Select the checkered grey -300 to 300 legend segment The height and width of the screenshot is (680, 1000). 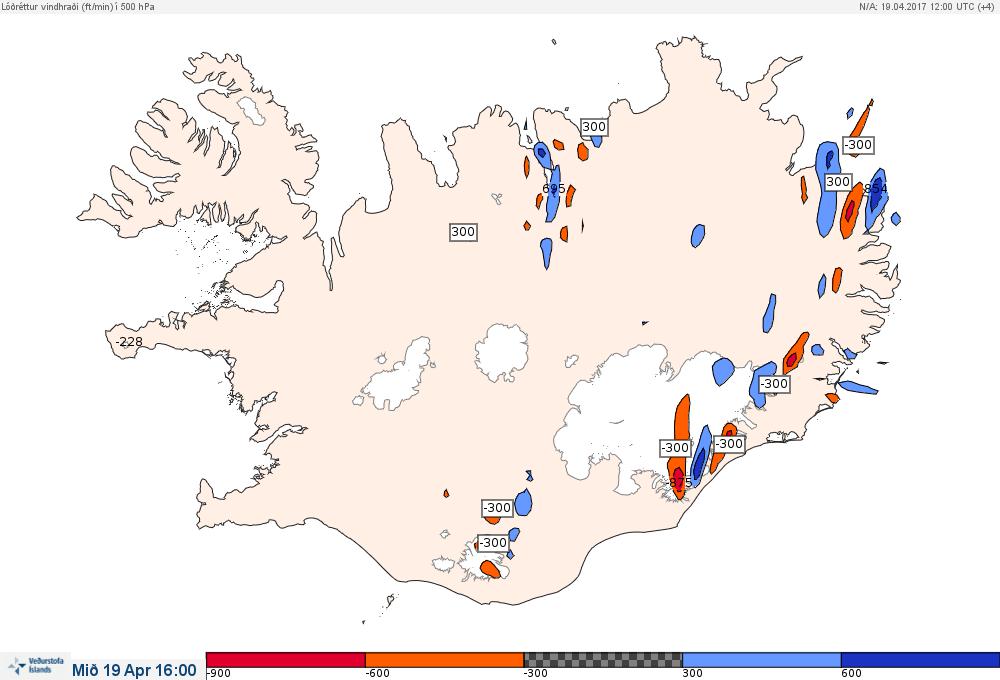coord(603,660)
